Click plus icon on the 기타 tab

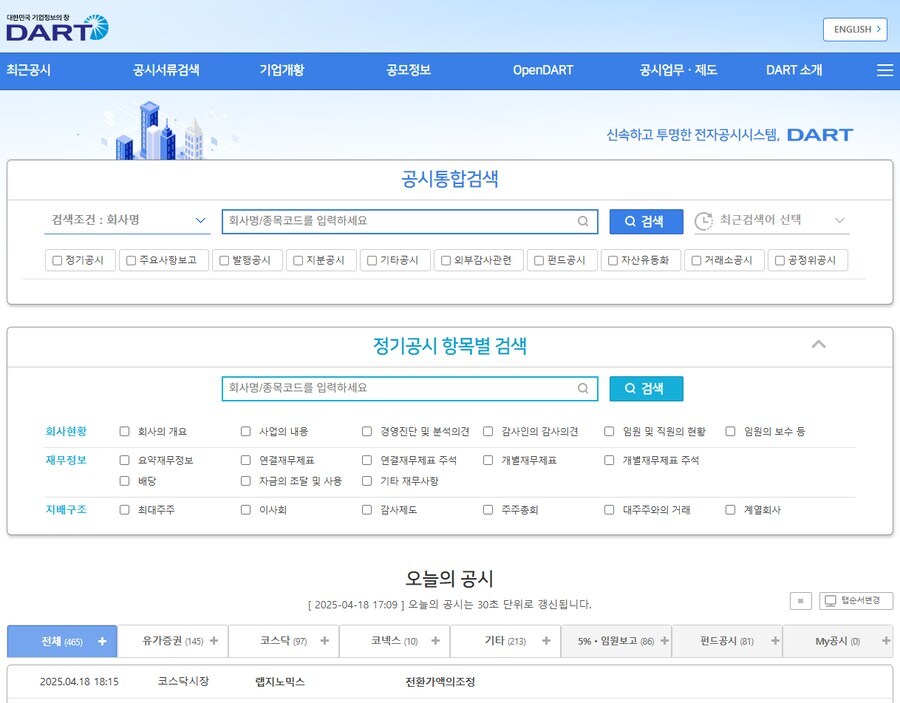pos(546,641)
